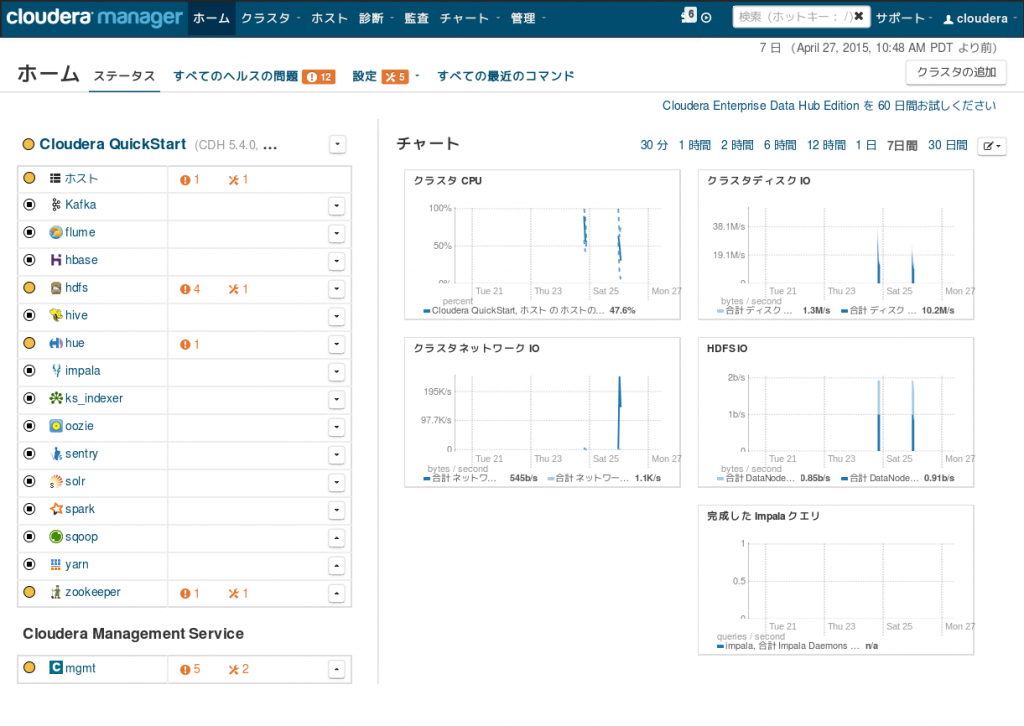This screenshot has height=726, width=1024.
Task: Click the yarn service icon
Action: [x=56, y=565]
